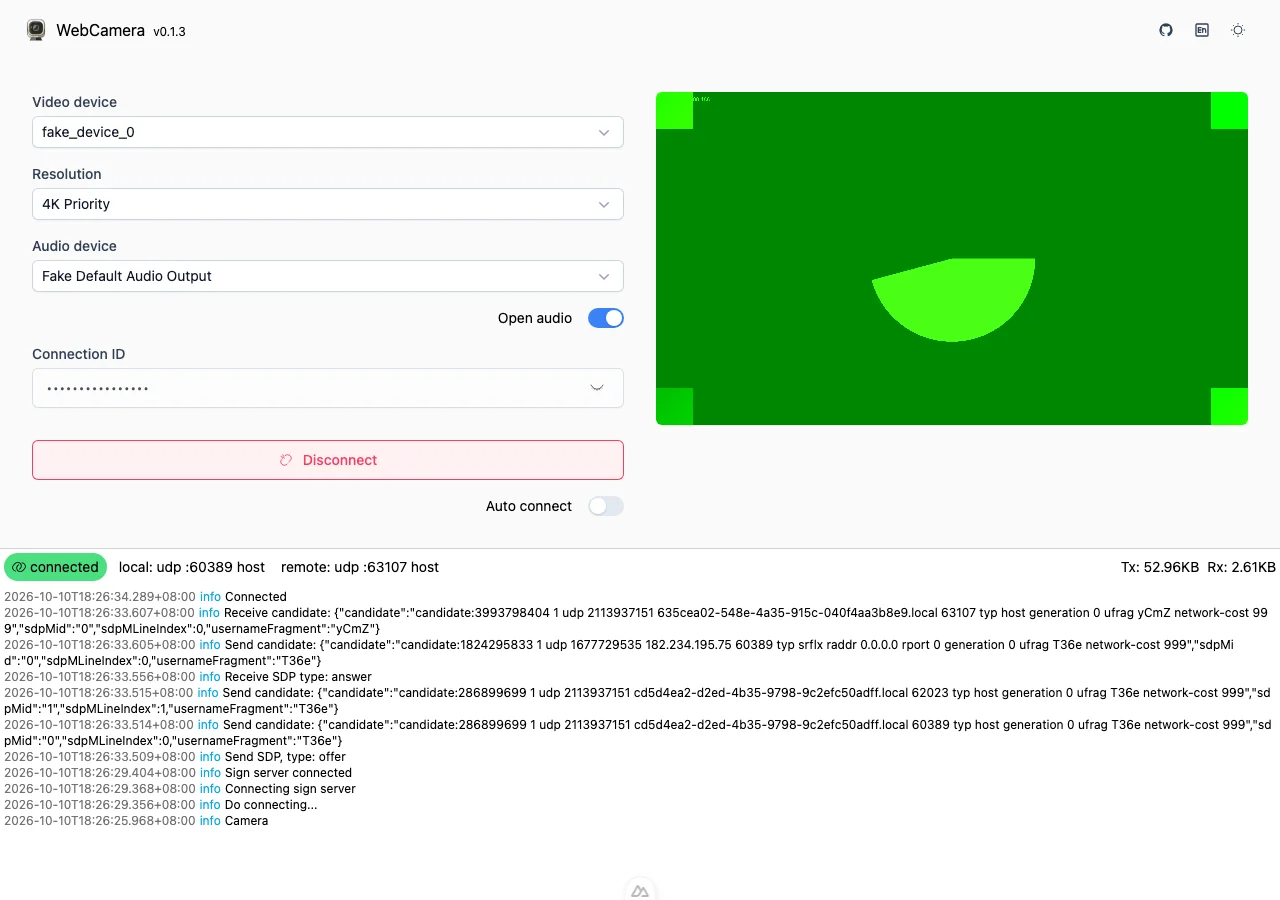This screenshot has height=900, width=1280.
Task: Turn off the Open audio switch
Action: click(606, 318)
